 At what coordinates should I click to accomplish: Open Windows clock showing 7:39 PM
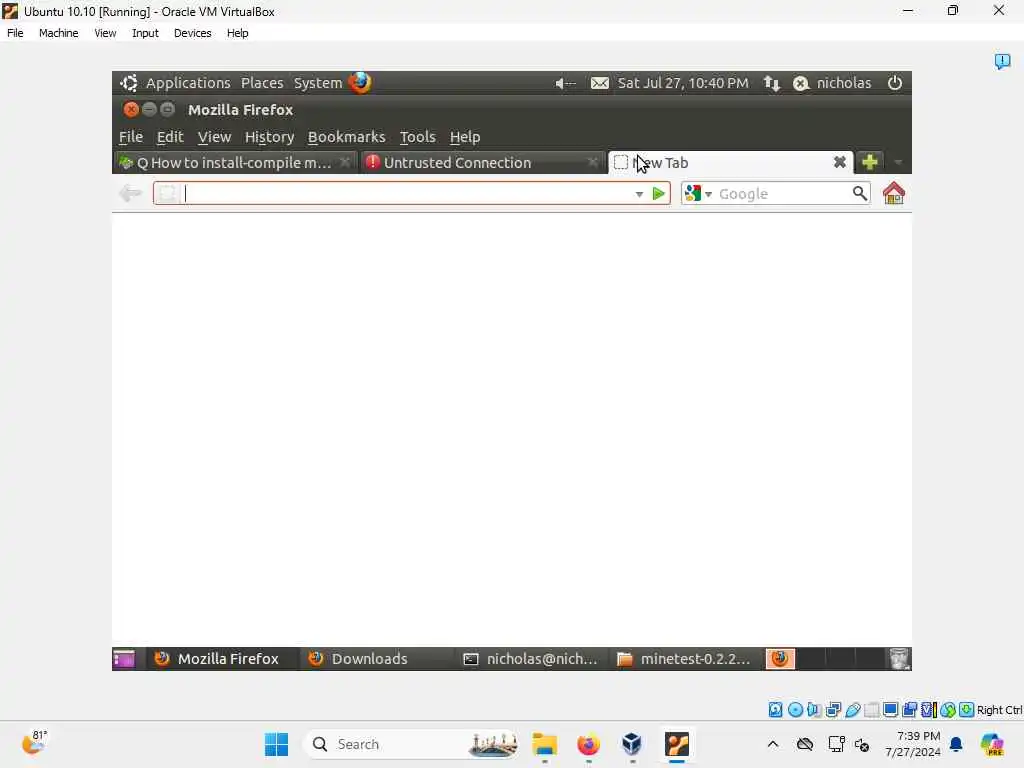click(x=913, y=744)
